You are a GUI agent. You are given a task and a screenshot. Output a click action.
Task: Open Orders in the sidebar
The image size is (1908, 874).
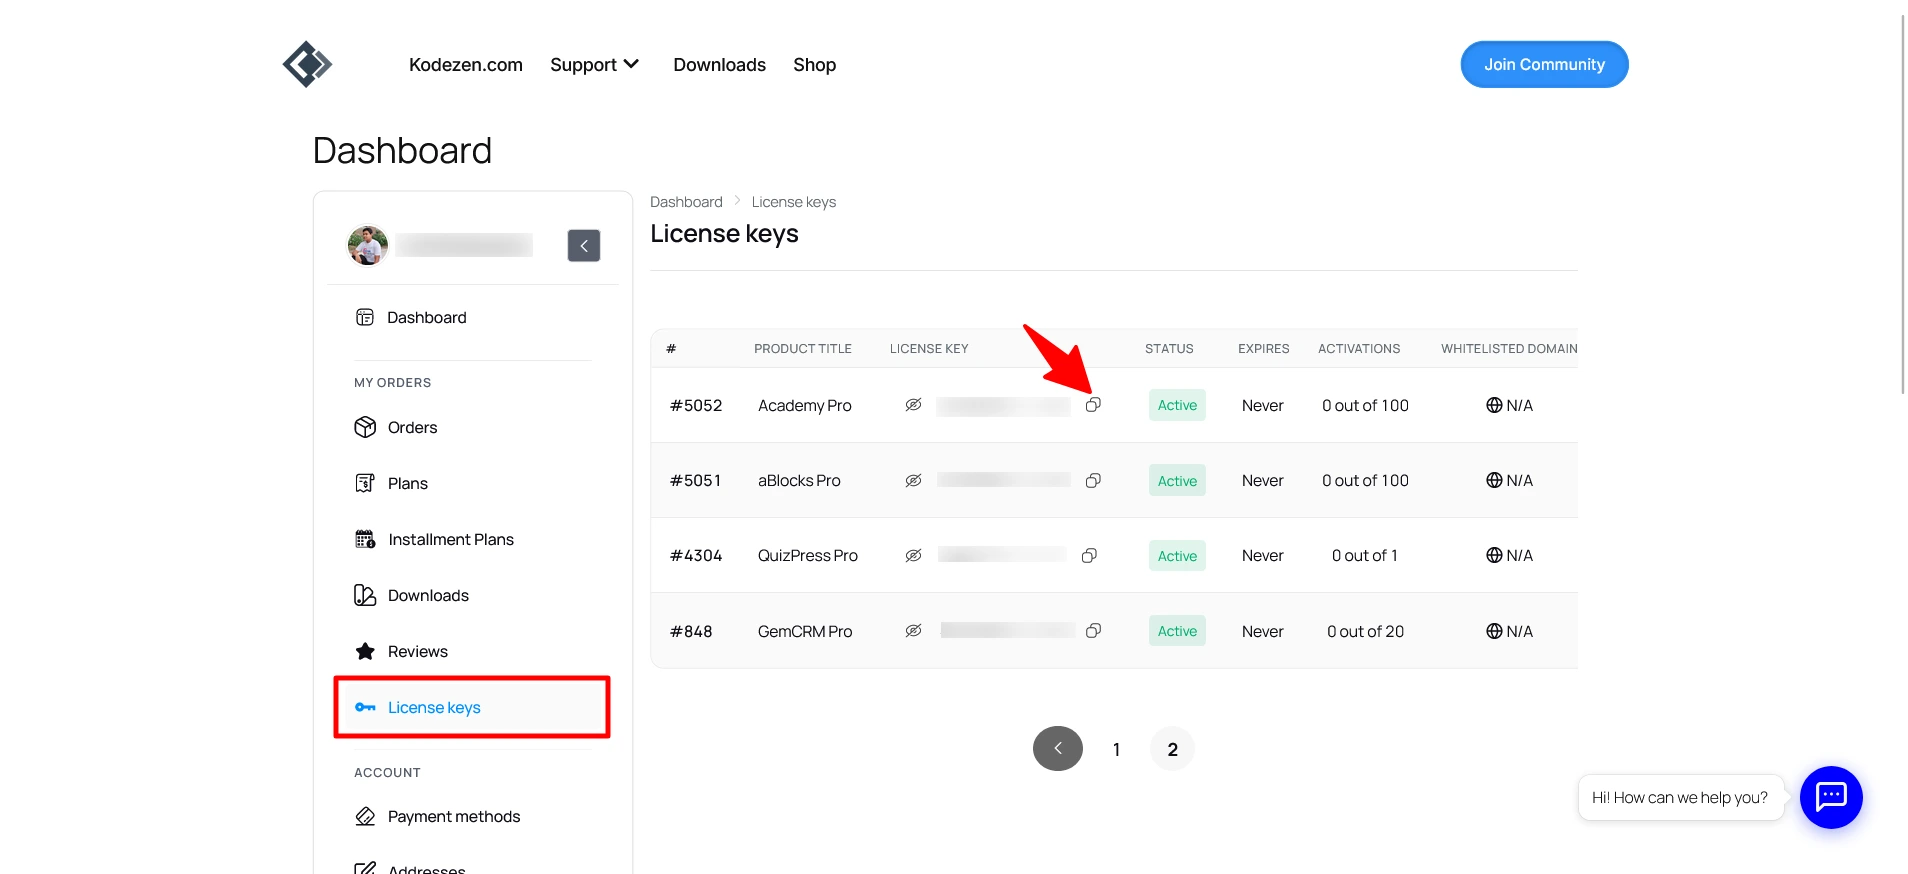396,427
